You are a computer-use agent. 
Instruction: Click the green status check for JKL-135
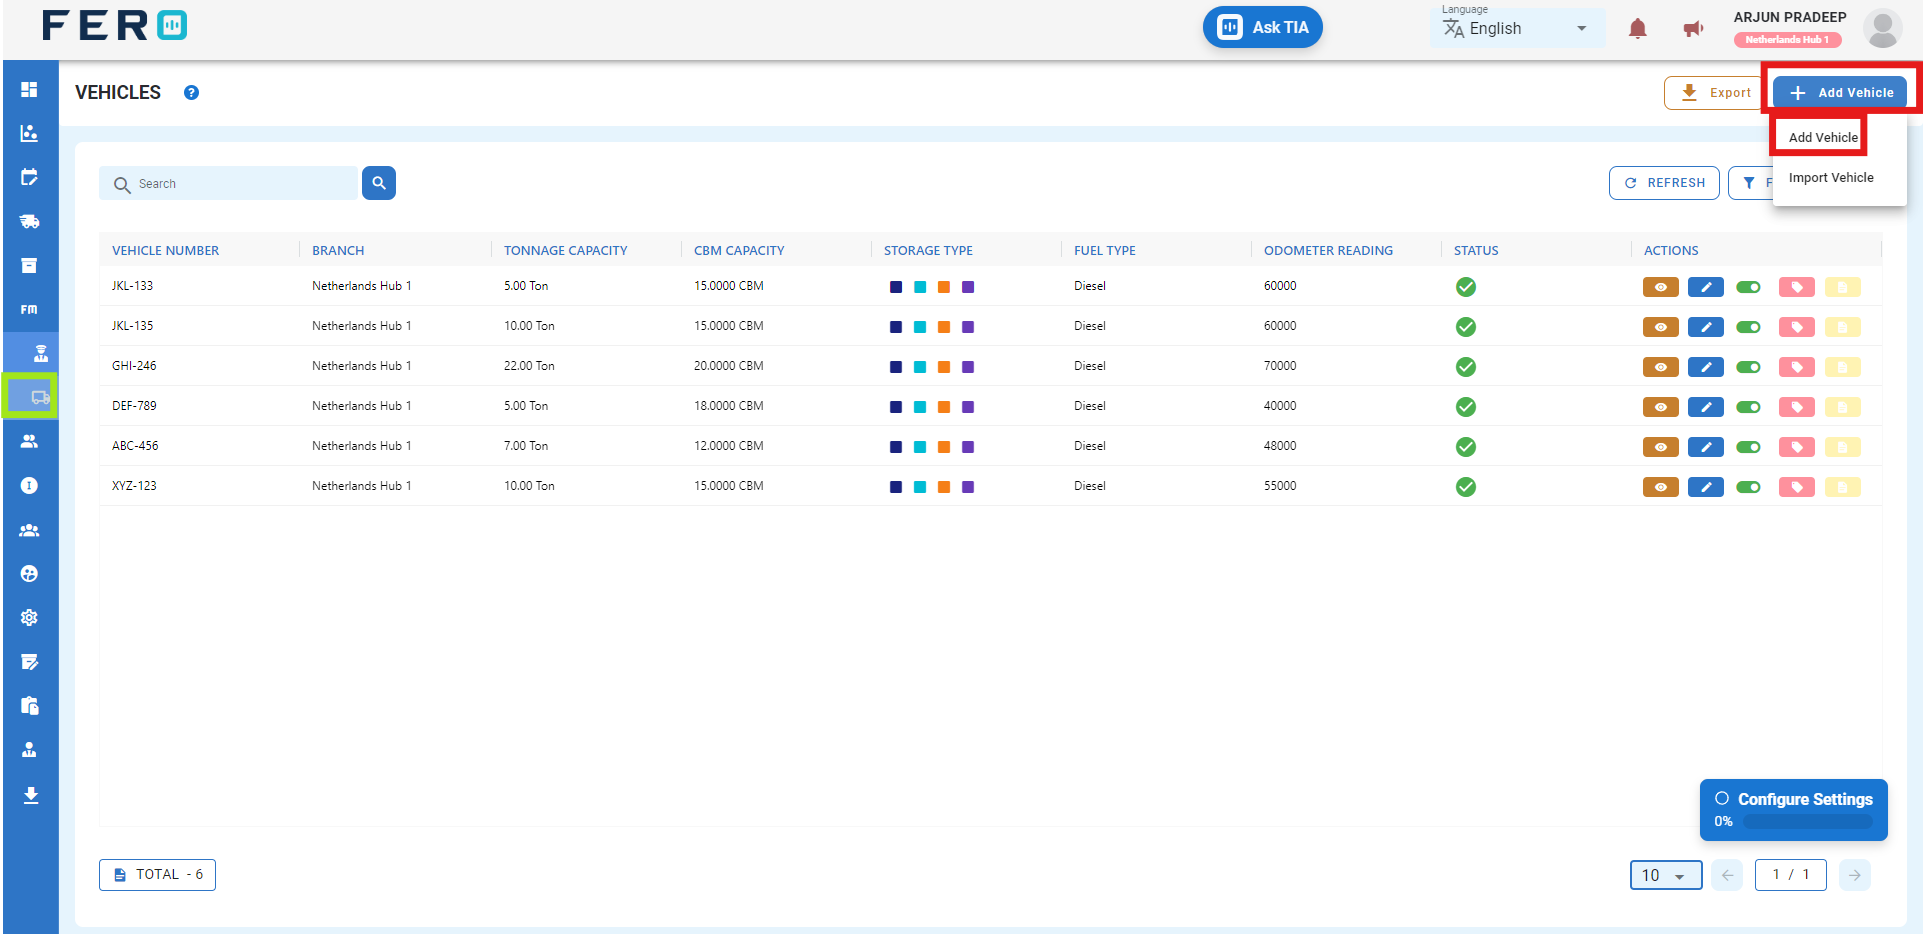tap(1466, 327)
